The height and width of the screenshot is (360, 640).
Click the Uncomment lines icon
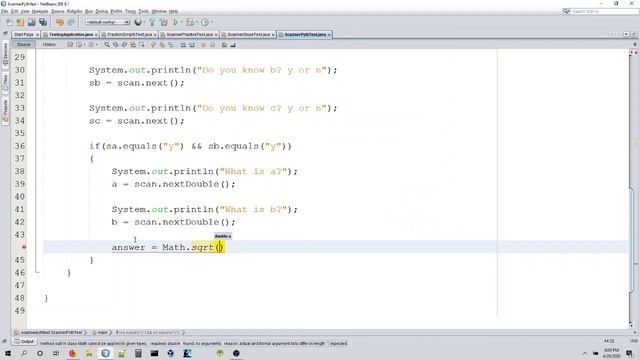coord(233,44)
